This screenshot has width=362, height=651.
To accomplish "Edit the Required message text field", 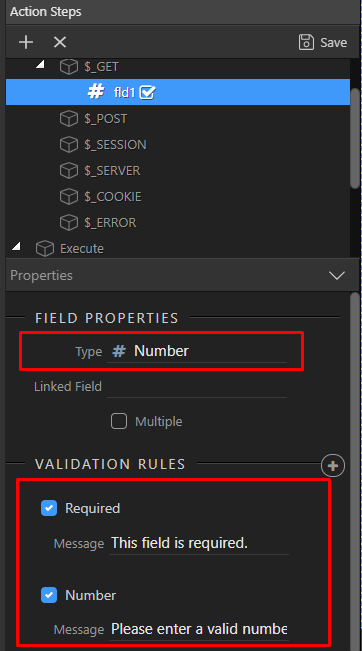I will [199, 543].
